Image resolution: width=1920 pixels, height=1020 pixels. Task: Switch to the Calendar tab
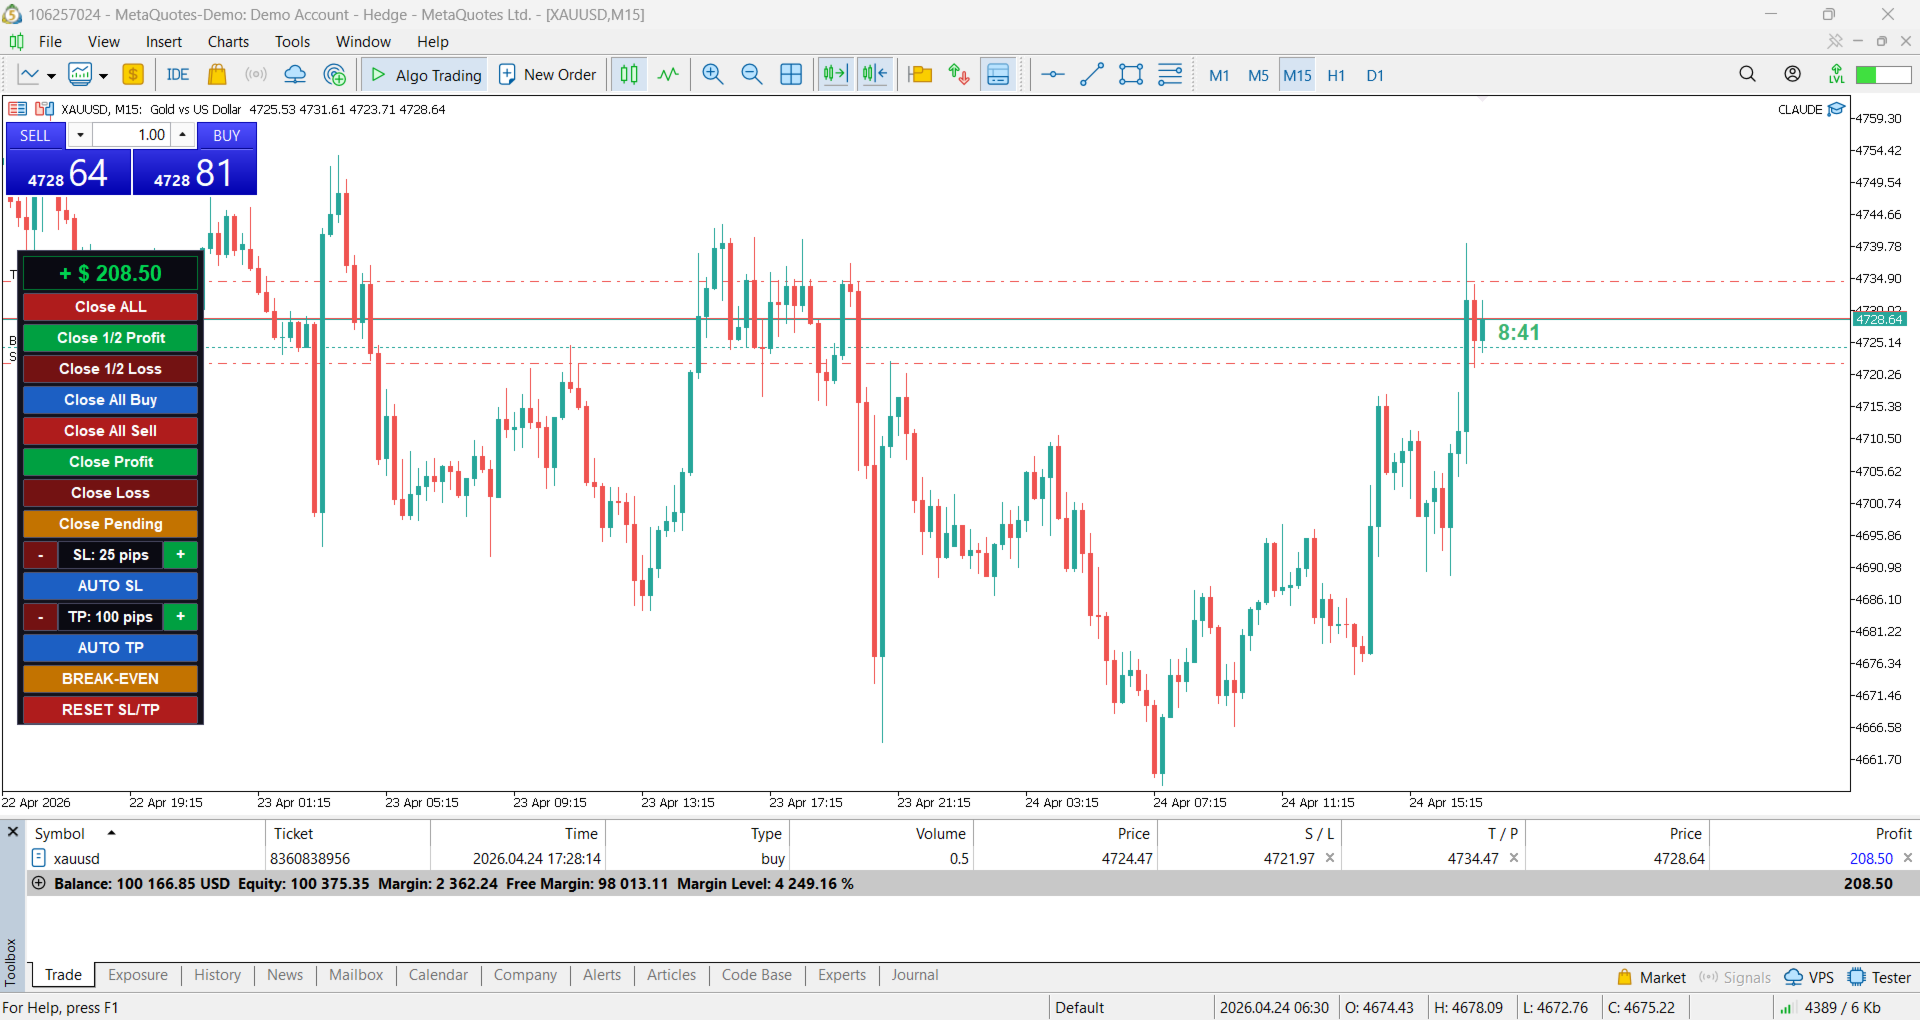438,975
